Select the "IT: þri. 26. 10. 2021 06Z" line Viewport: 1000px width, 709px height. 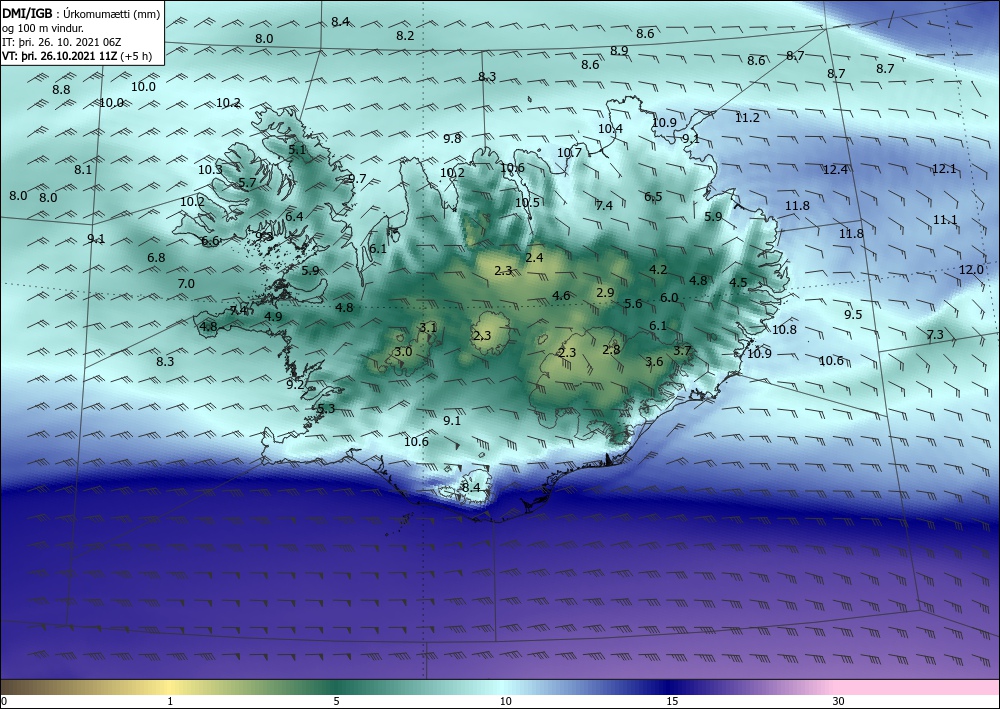coord(61,42)
